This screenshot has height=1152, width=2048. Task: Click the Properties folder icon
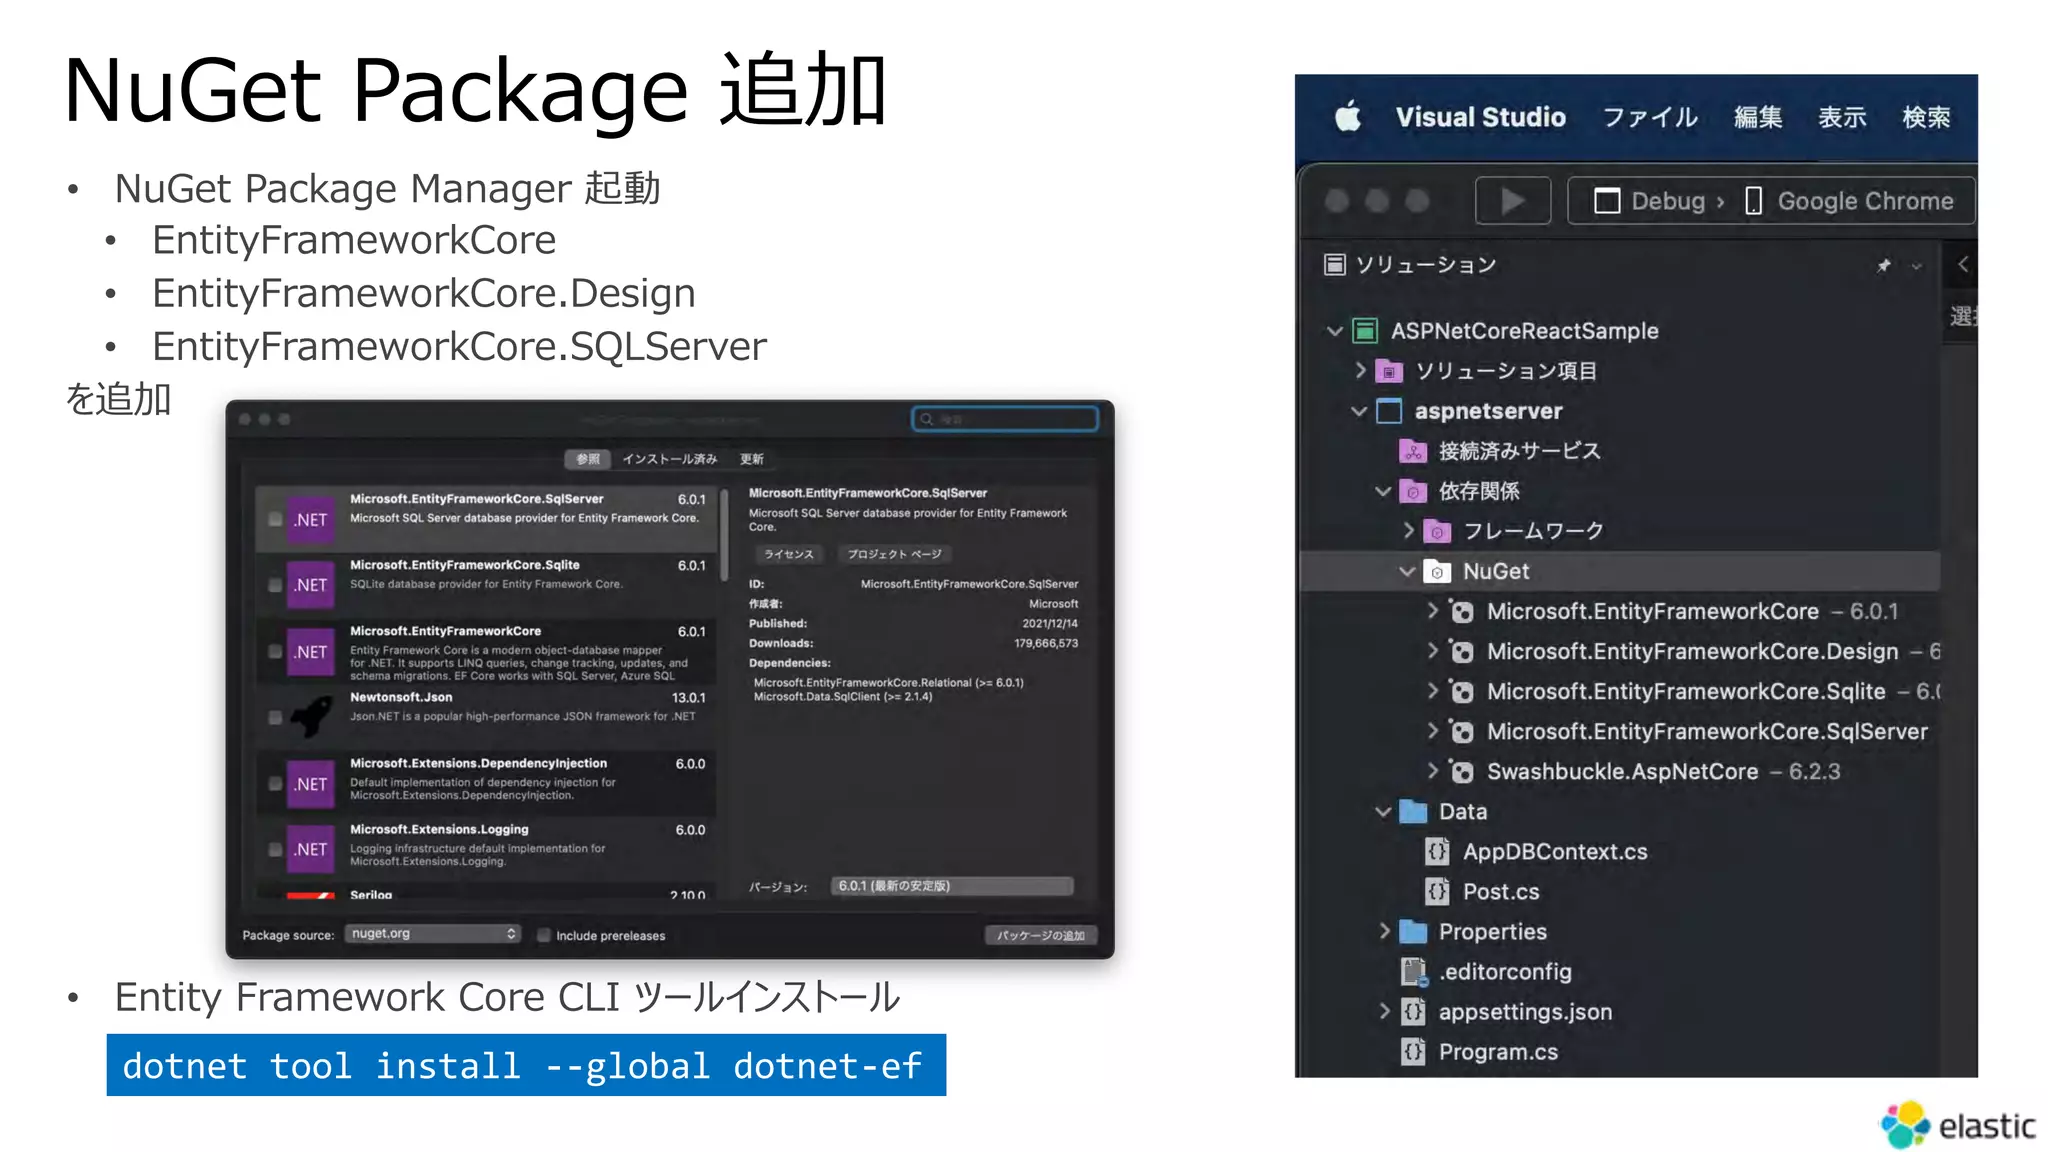point(1413,931)
